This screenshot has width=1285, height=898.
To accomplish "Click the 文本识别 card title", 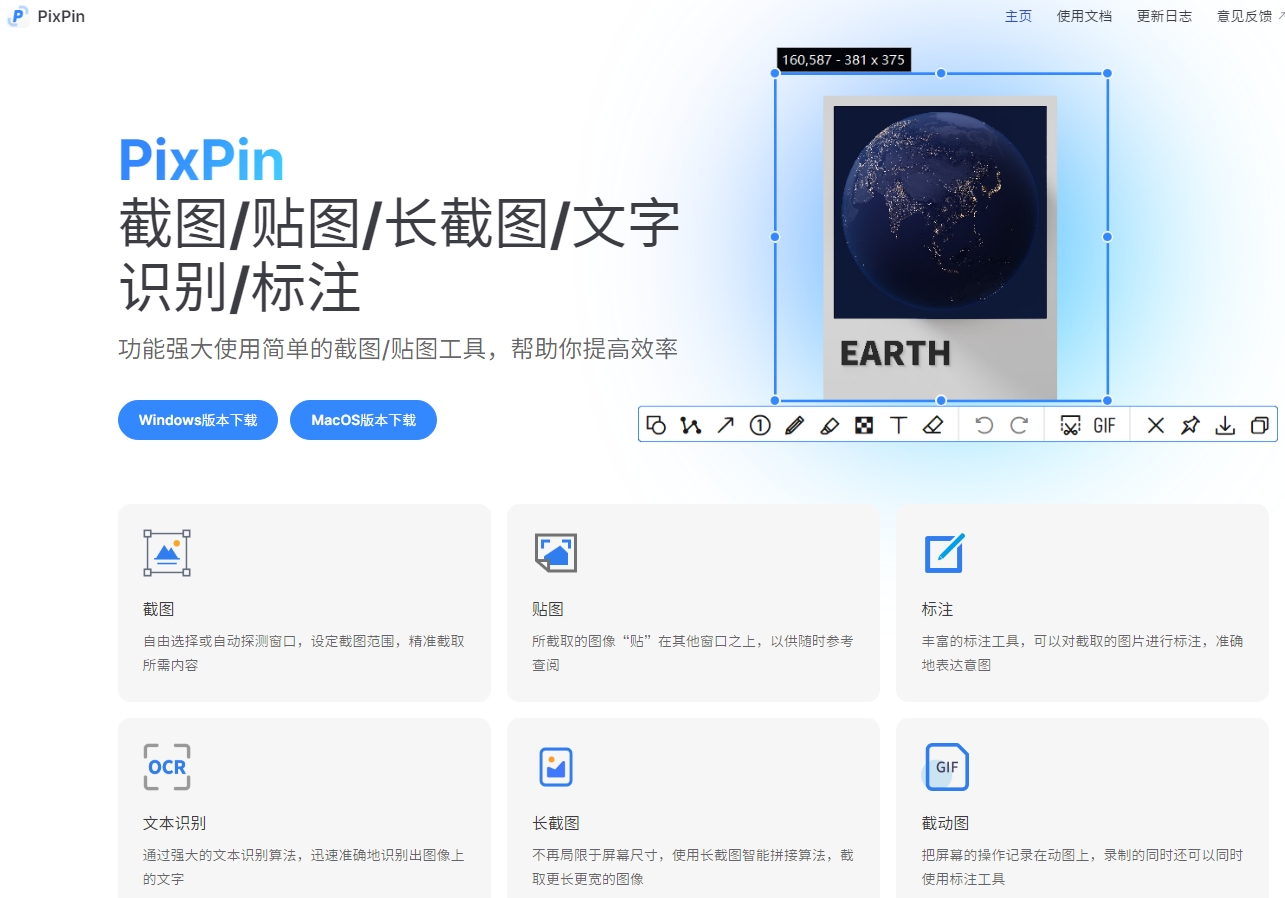I will [x=175, y=823].
